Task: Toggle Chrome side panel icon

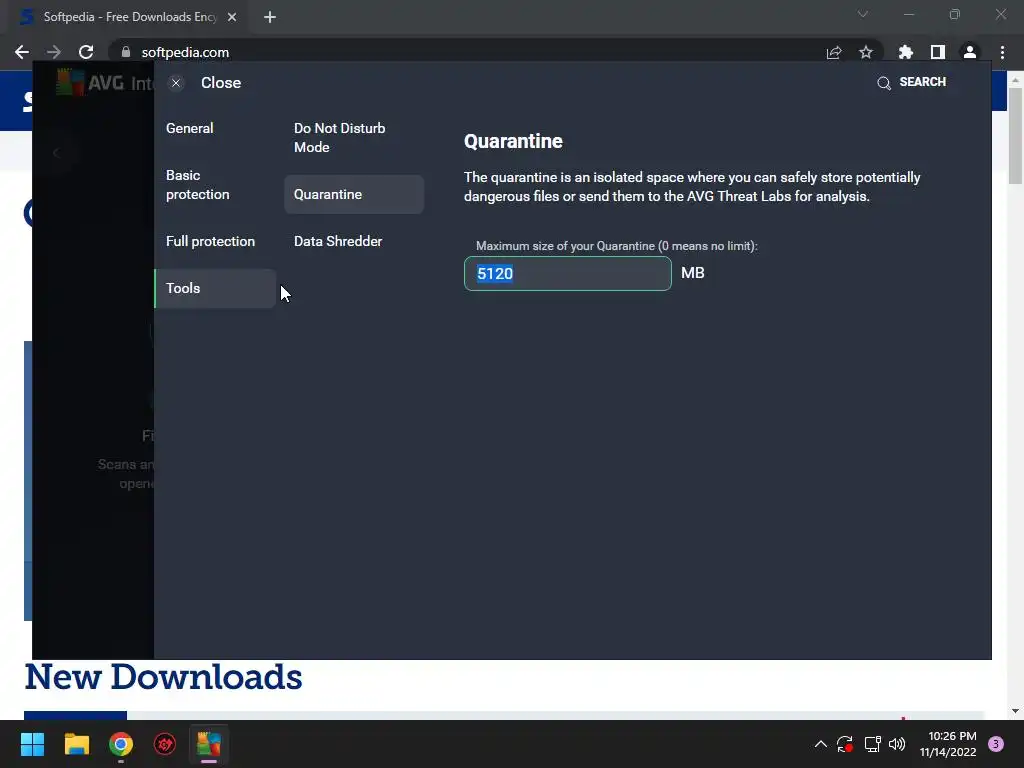Action: [x=938, y=52]
